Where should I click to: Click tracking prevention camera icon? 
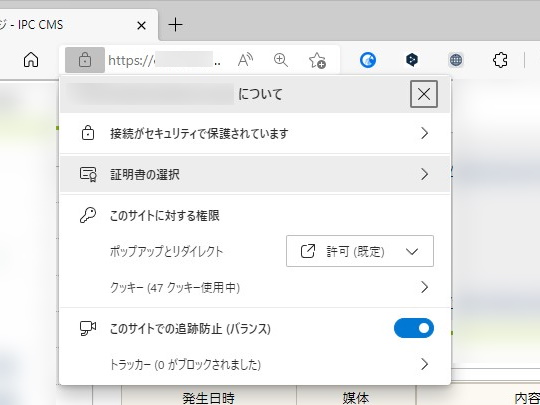(88, 328)
